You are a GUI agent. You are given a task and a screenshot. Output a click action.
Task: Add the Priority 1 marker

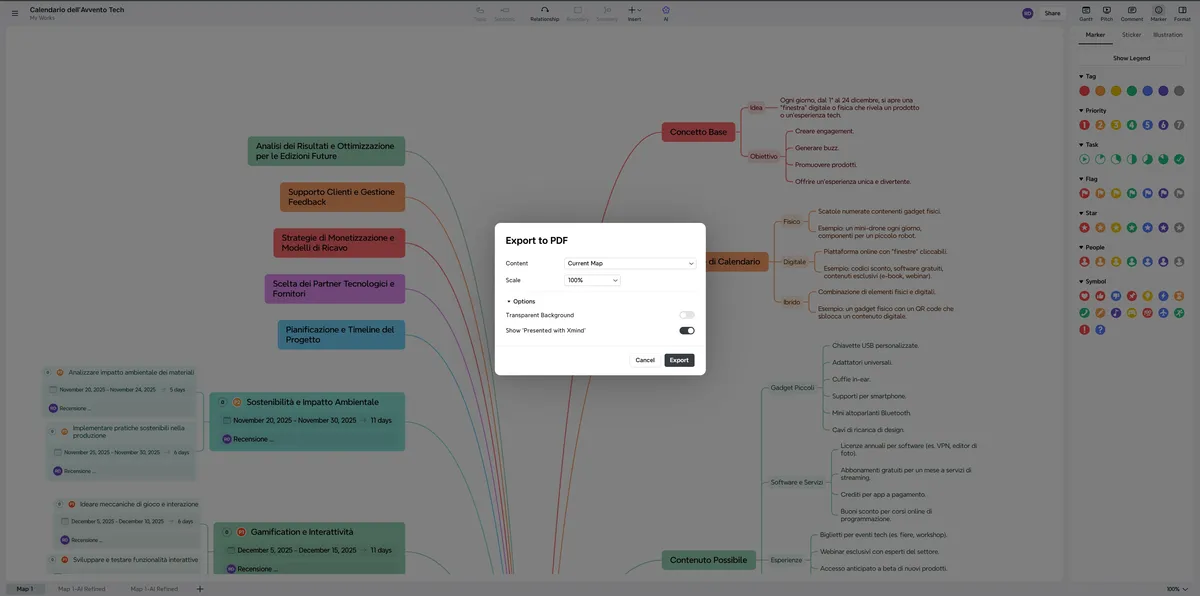[x=1084, y=125]
